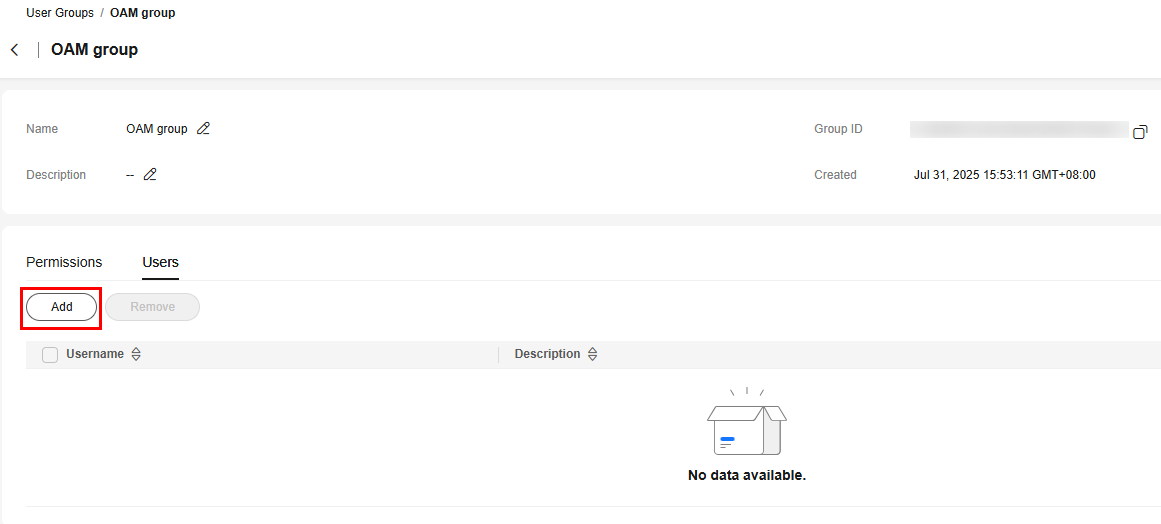Open the User Groups breadcrumb link
1161x524 pixels.
tap(60, 13)
